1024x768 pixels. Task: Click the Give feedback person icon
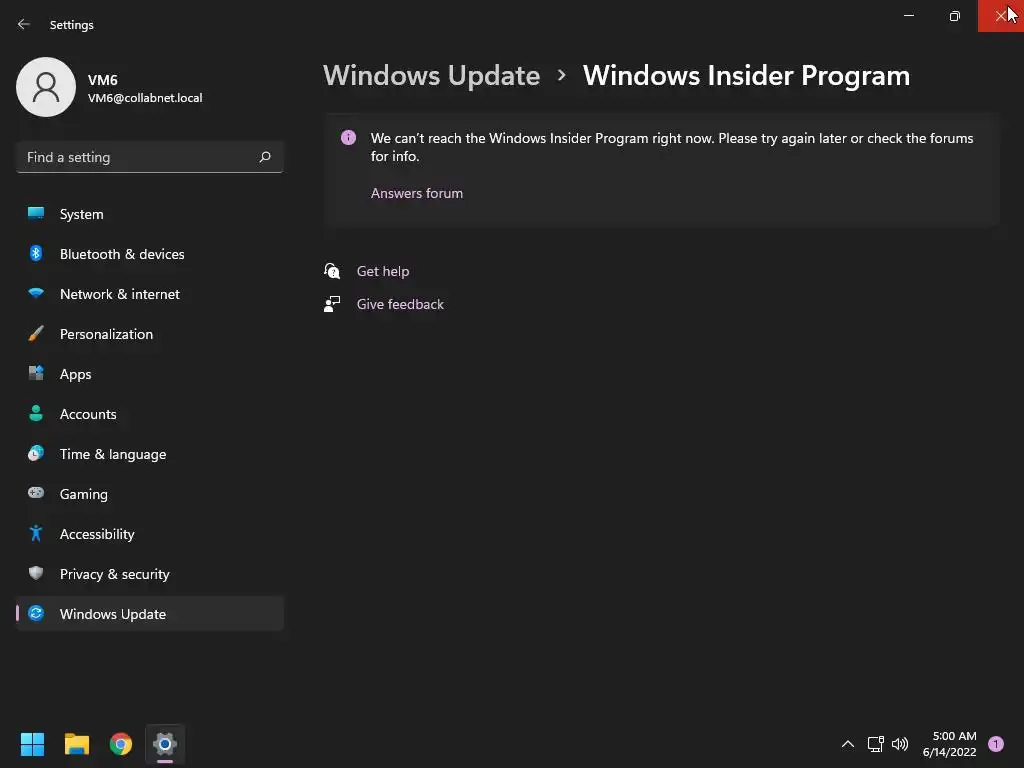tap(332, 304)
